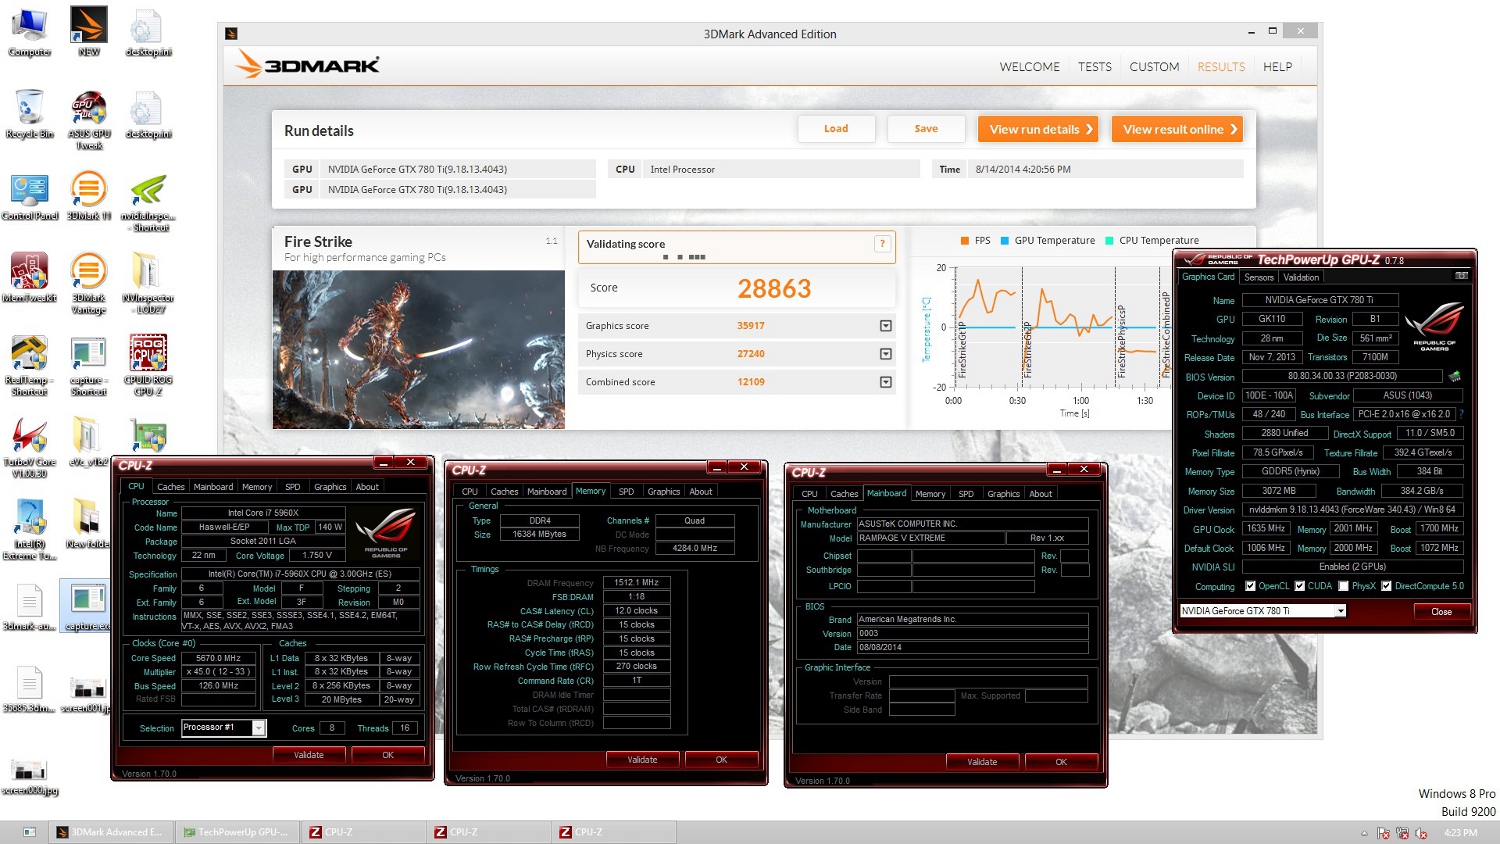Image resolution: width=1500 pixels, height=844 pixels.
Task: Toggle the PhysX checkbox in GPU-Z
Action: (x=1343, y=586)
